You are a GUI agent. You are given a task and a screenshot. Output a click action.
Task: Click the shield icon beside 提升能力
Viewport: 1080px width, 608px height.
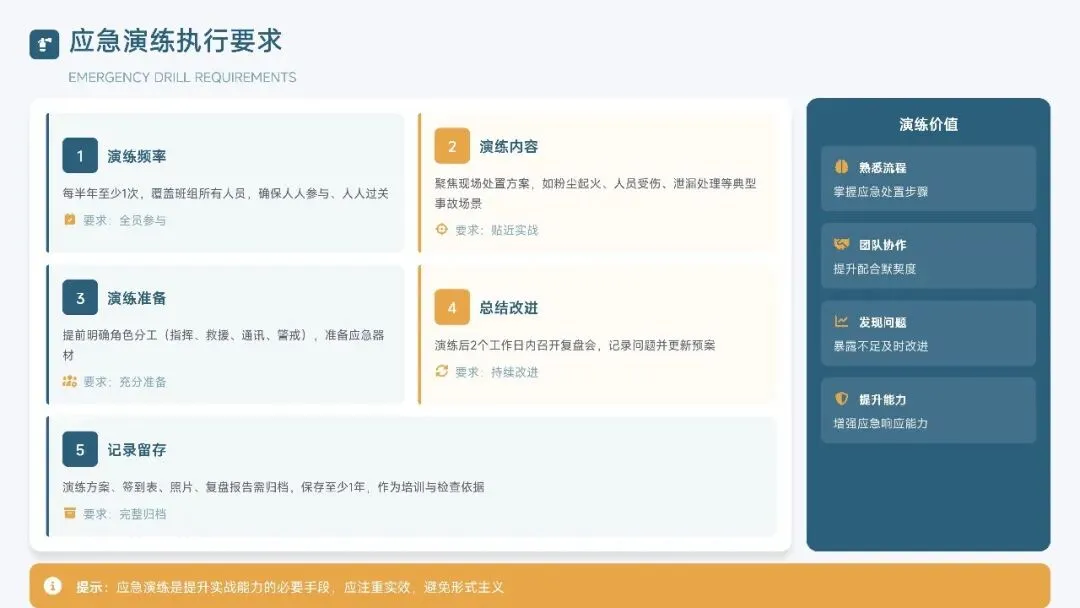(841, 398)
